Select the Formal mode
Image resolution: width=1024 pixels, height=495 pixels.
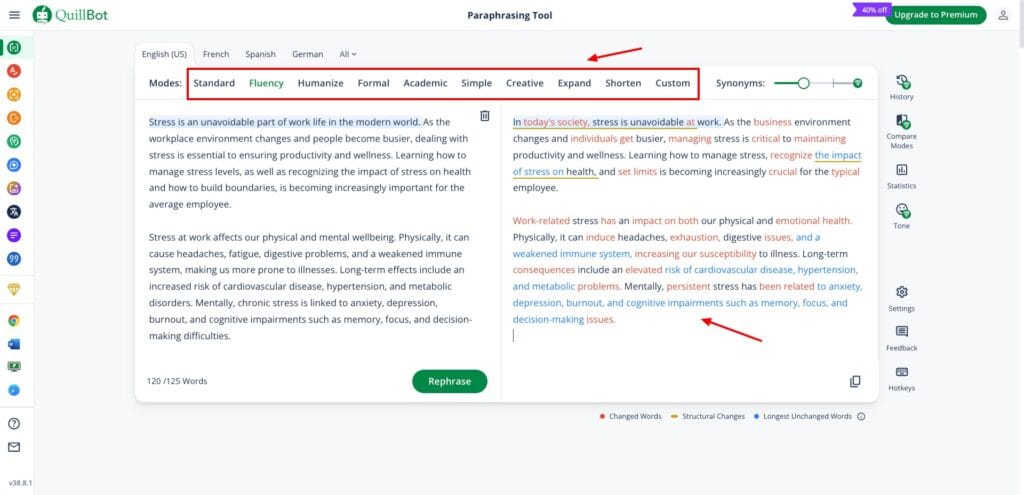click(374, 83)
